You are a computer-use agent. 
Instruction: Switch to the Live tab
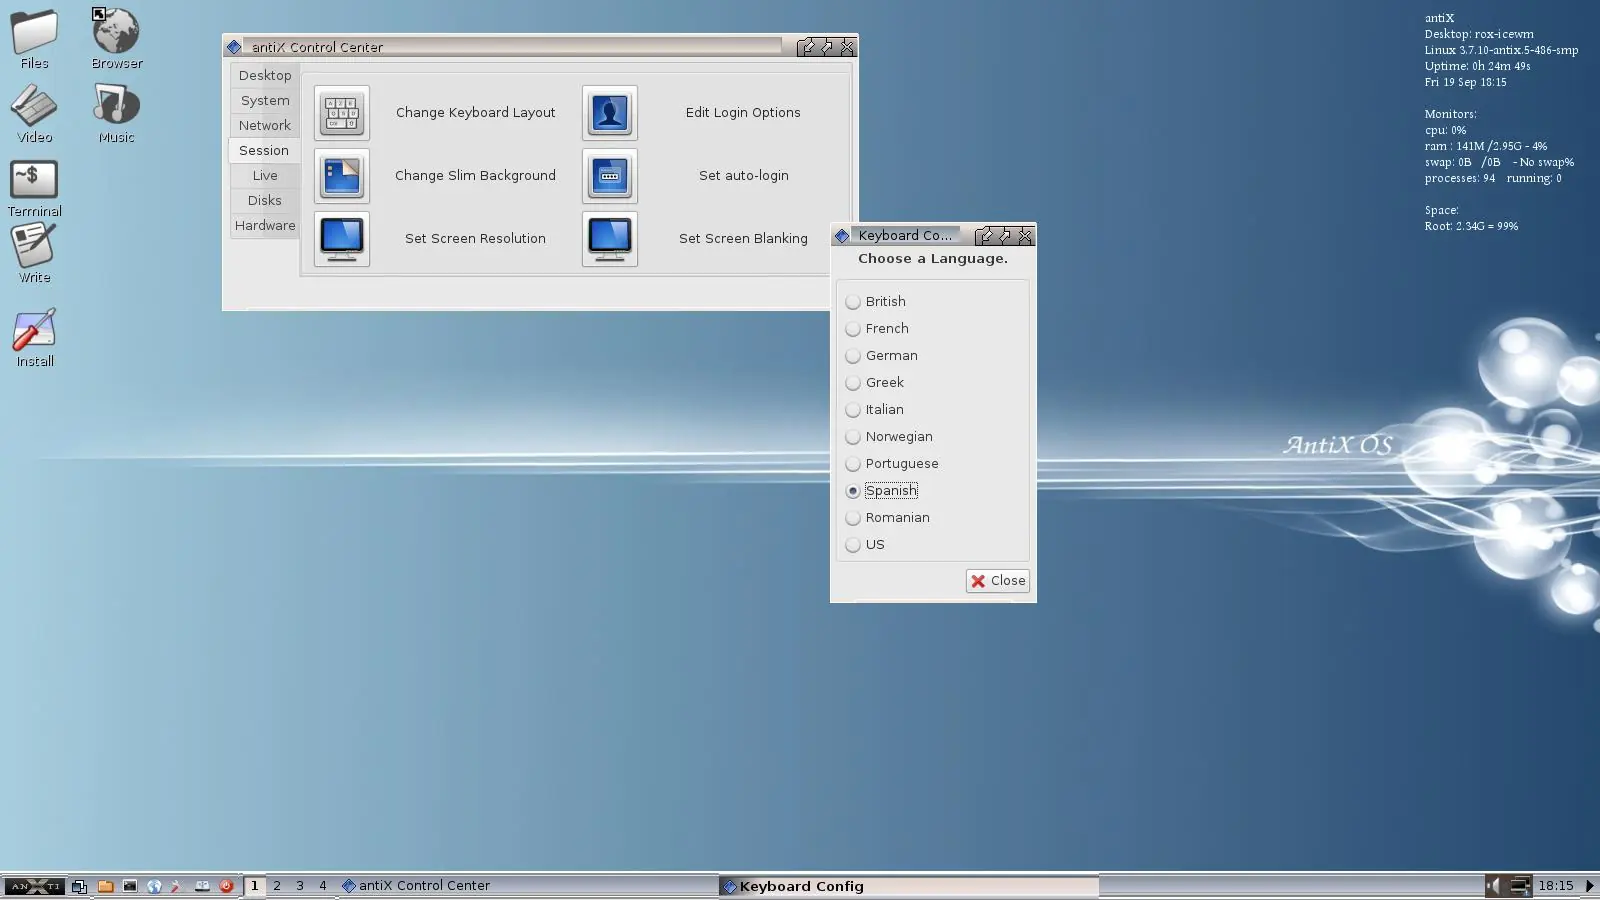[x=265, y=176]
